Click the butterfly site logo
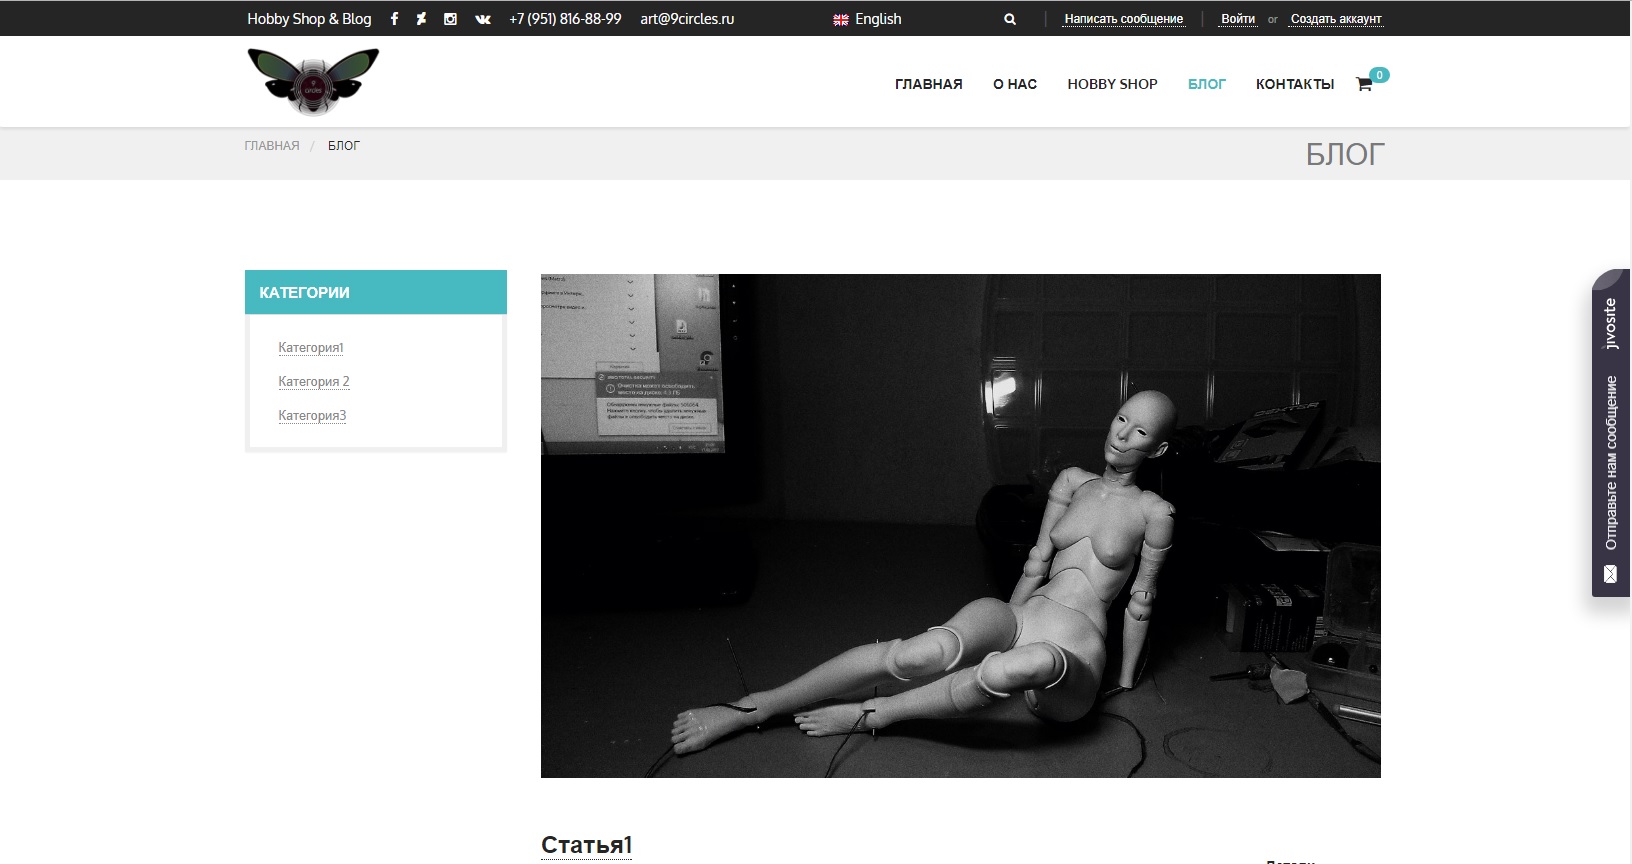The image size is (1632, 864). click(x=313, y=81)
